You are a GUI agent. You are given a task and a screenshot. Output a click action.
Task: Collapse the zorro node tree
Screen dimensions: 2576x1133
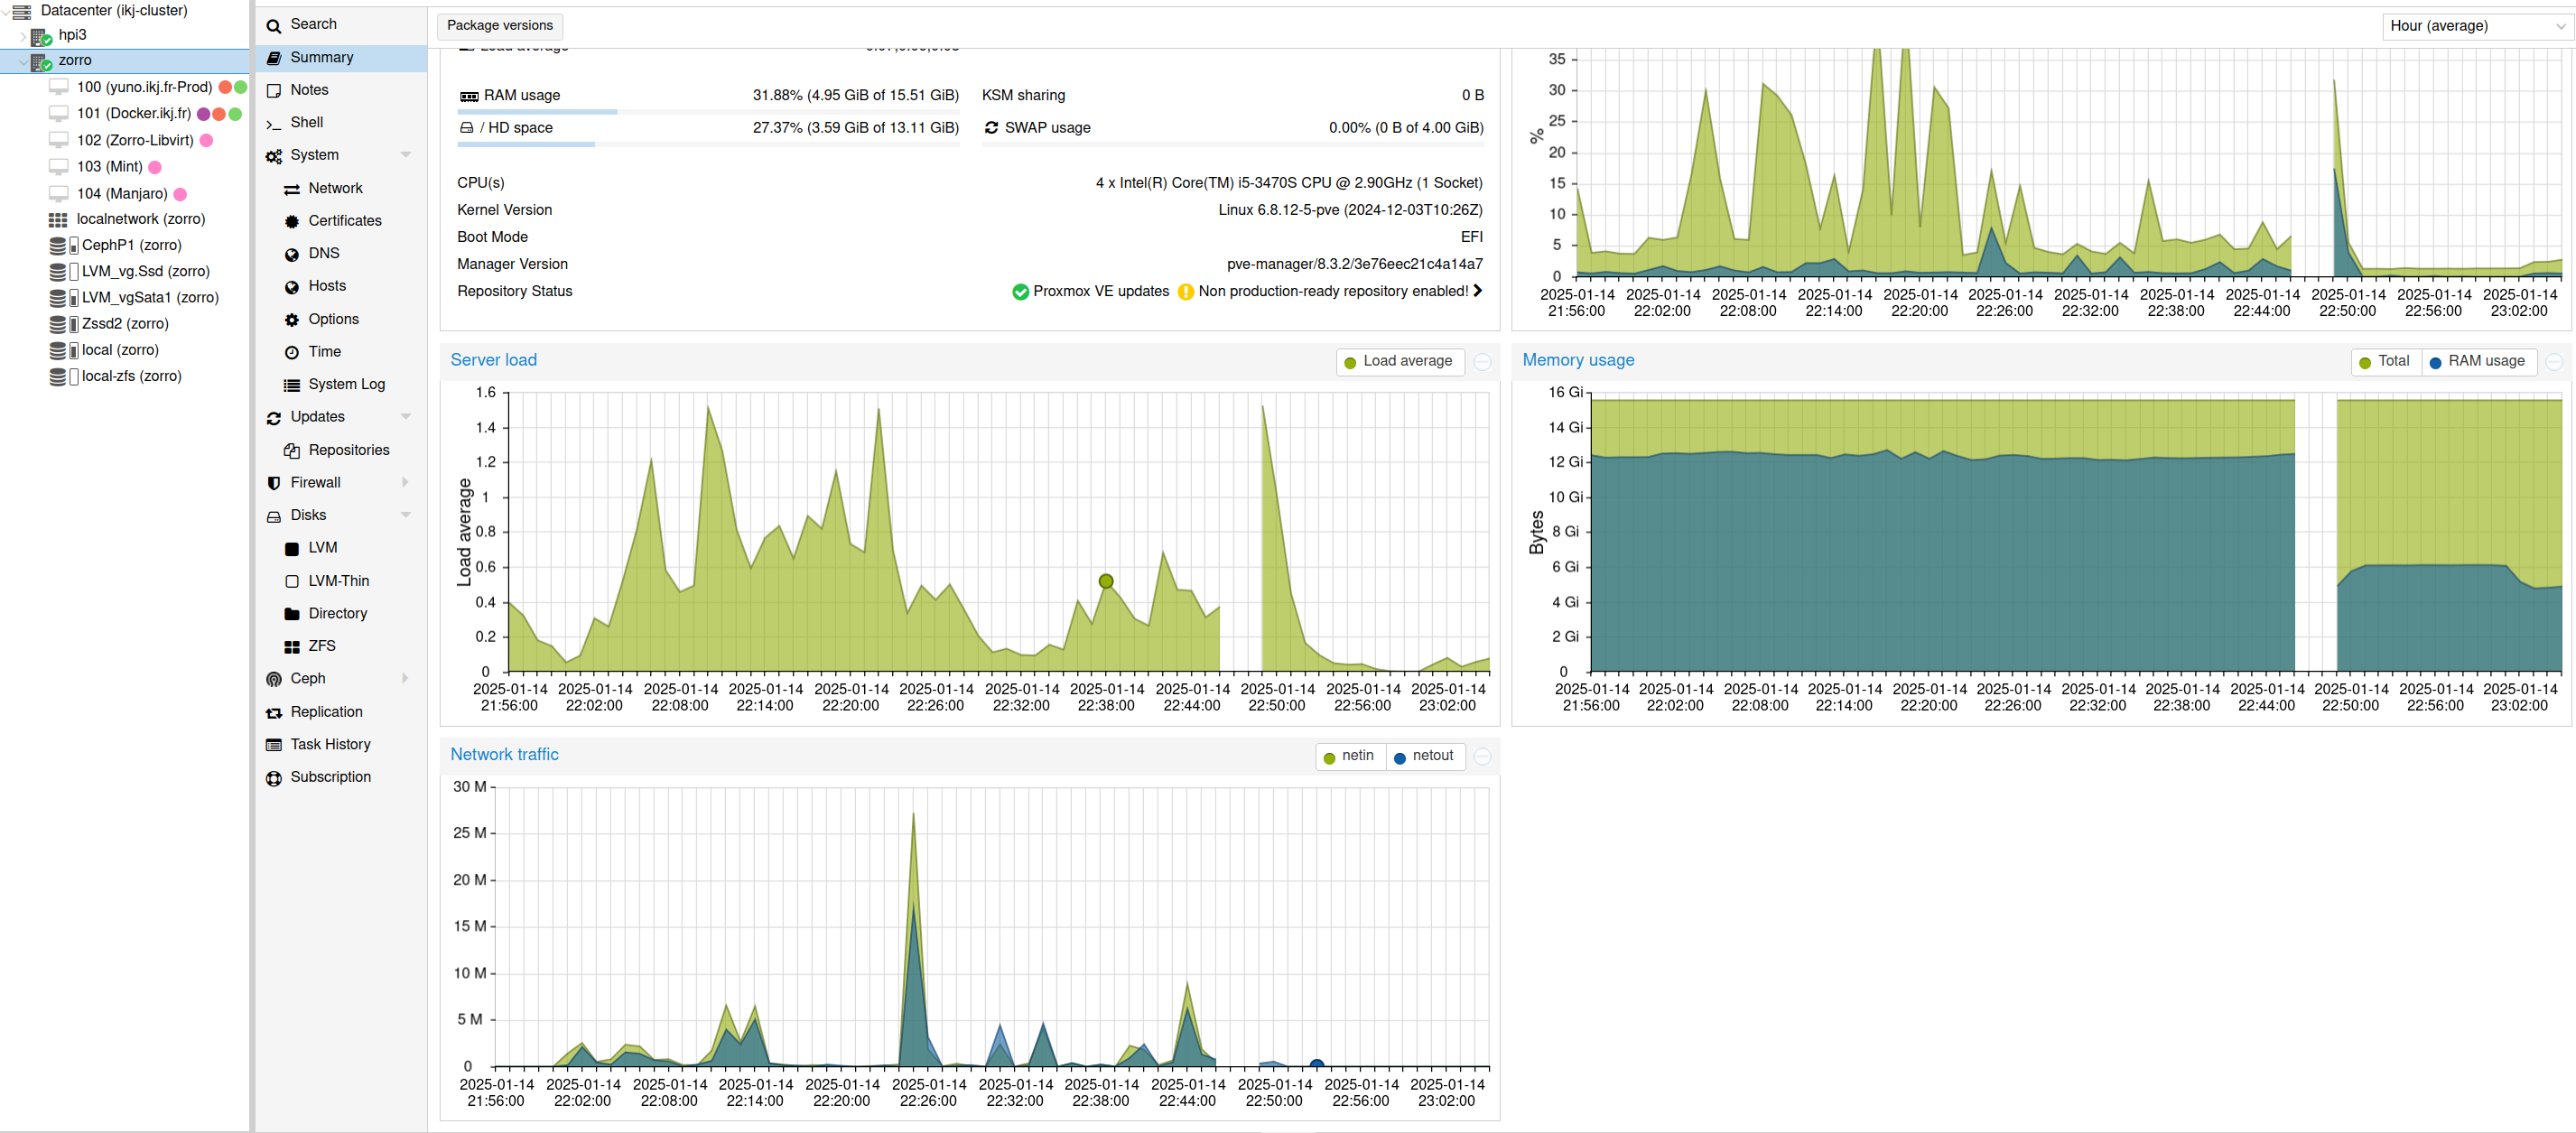tap(23, 61)
